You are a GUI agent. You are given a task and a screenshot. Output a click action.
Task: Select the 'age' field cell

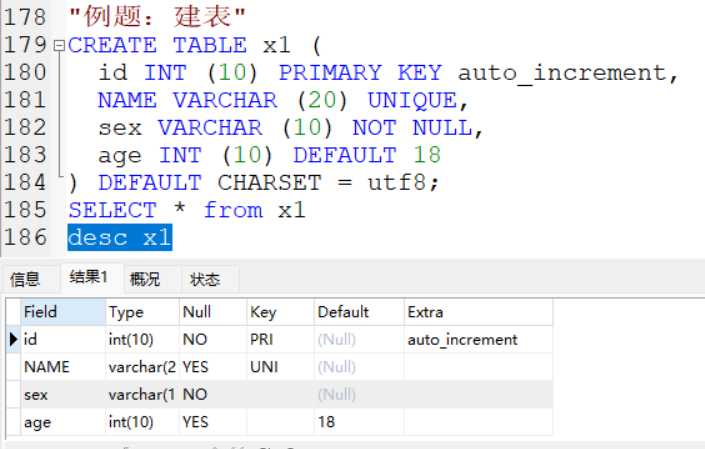click(63, 422)
